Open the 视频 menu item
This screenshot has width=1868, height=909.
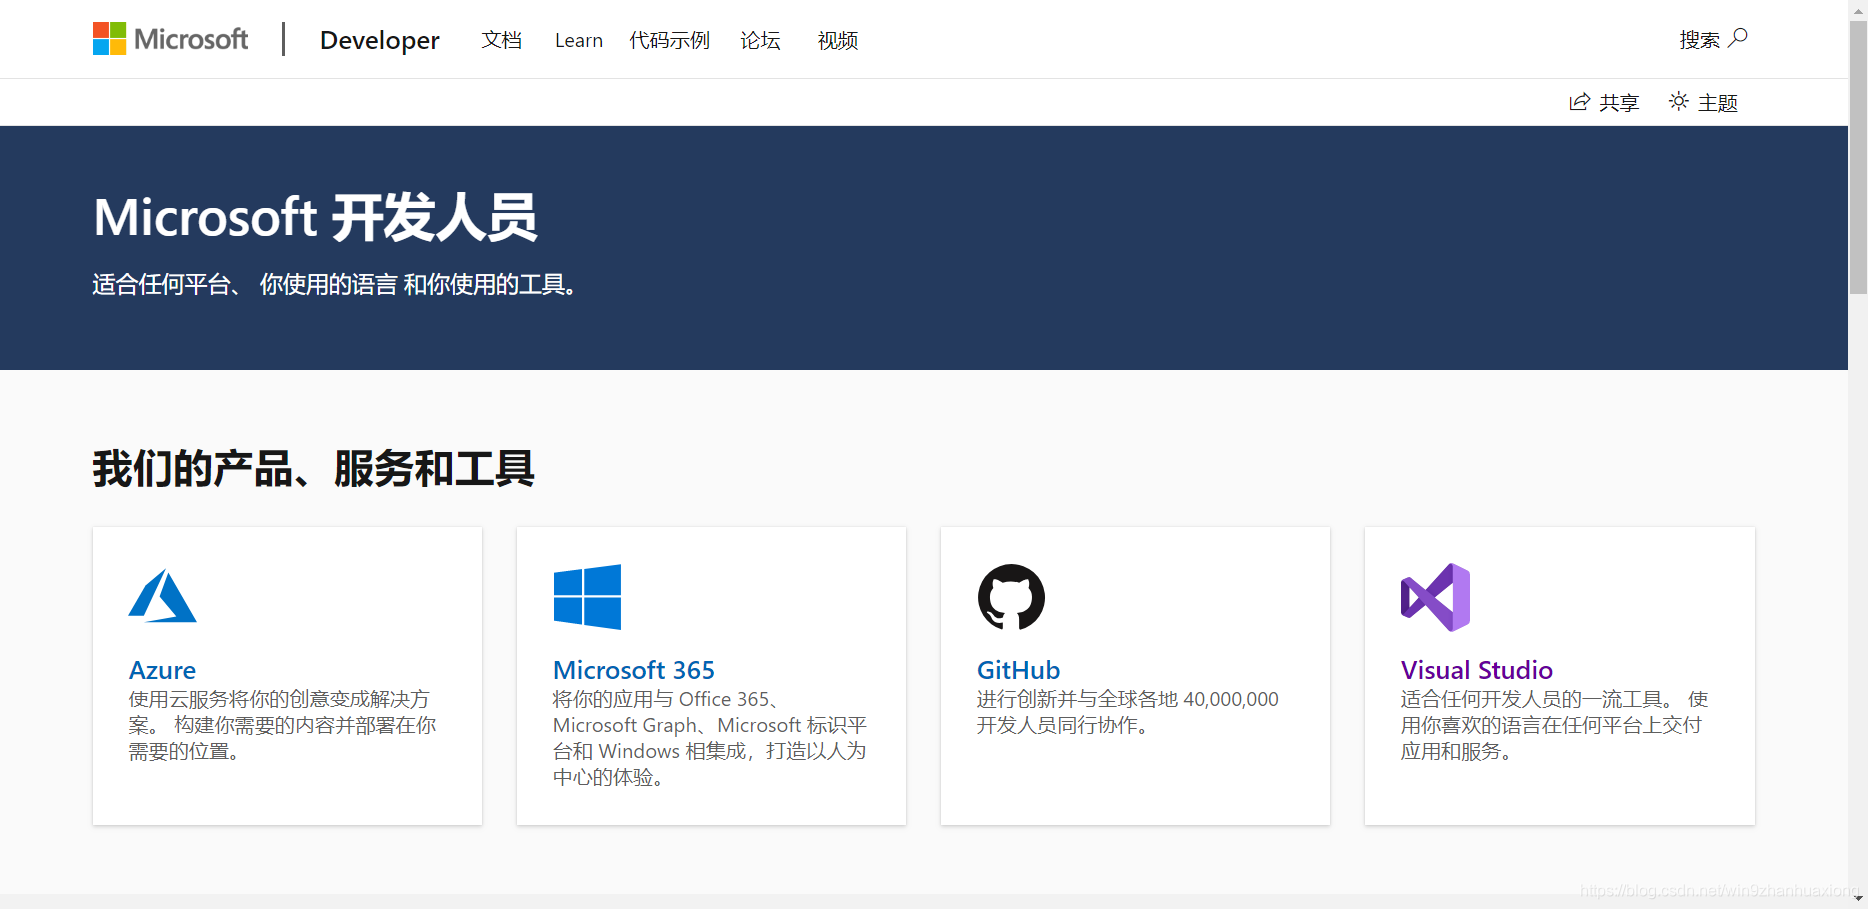837,40
